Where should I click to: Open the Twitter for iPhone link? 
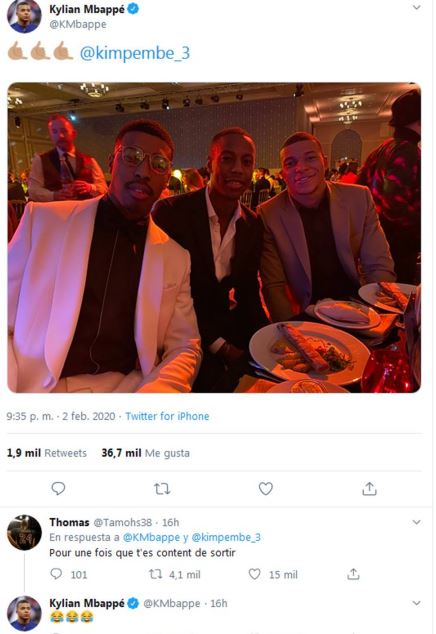[167, 416]
